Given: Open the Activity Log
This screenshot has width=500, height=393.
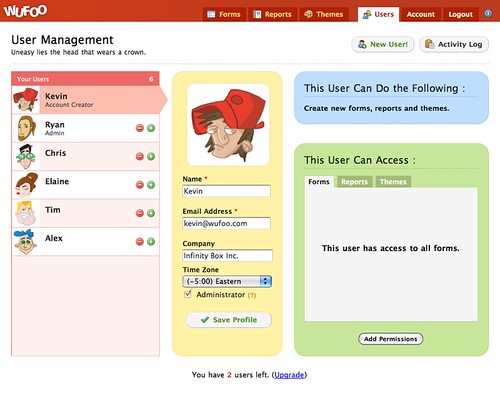Looking at the screenshot, I should click(x=454, y=44).
